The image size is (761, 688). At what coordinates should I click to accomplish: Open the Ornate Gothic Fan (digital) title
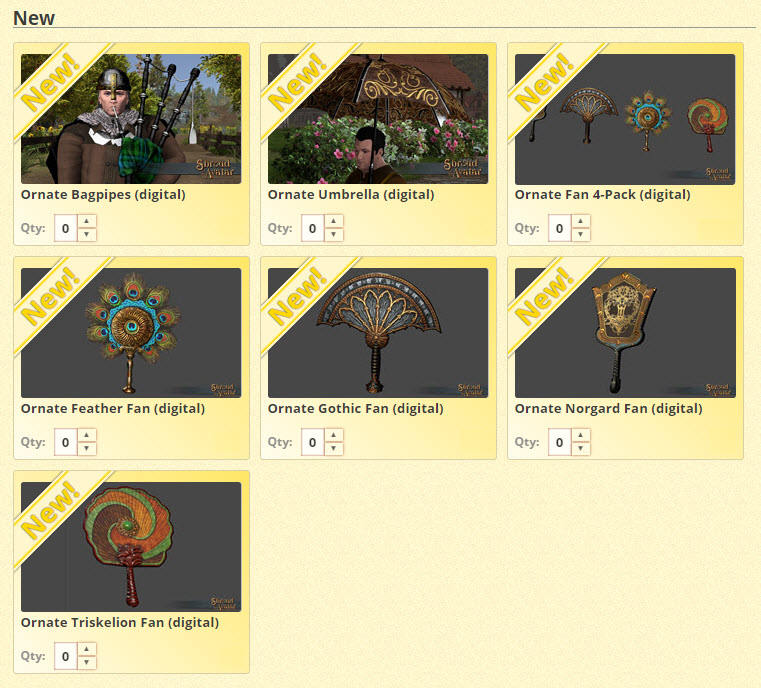[x=356, y=409]
